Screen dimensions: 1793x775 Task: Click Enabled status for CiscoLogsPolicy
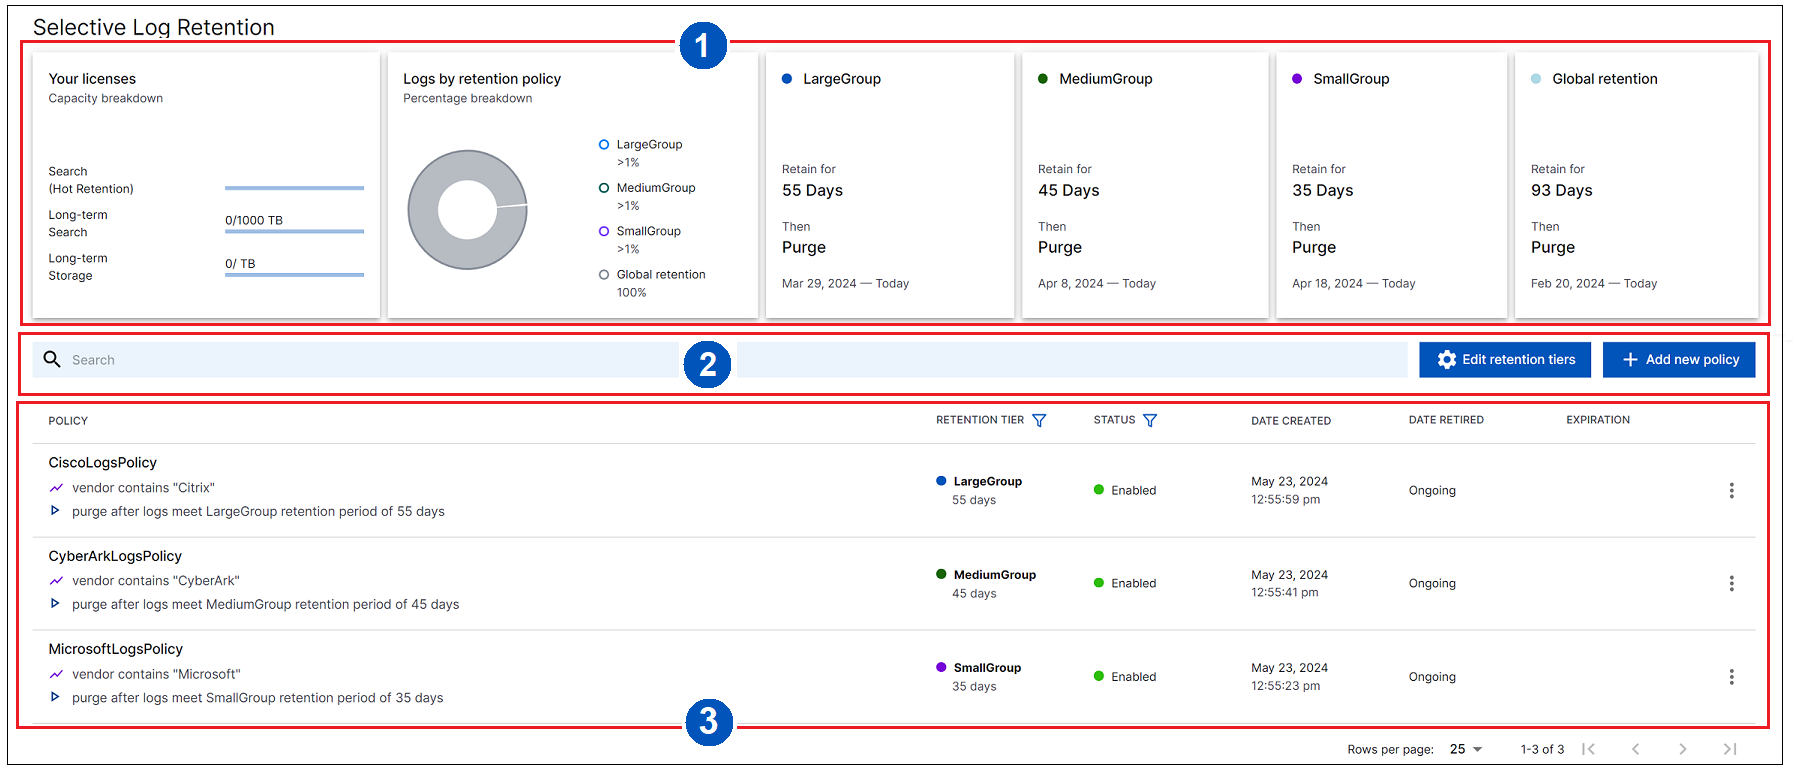tap(1125, 491)
